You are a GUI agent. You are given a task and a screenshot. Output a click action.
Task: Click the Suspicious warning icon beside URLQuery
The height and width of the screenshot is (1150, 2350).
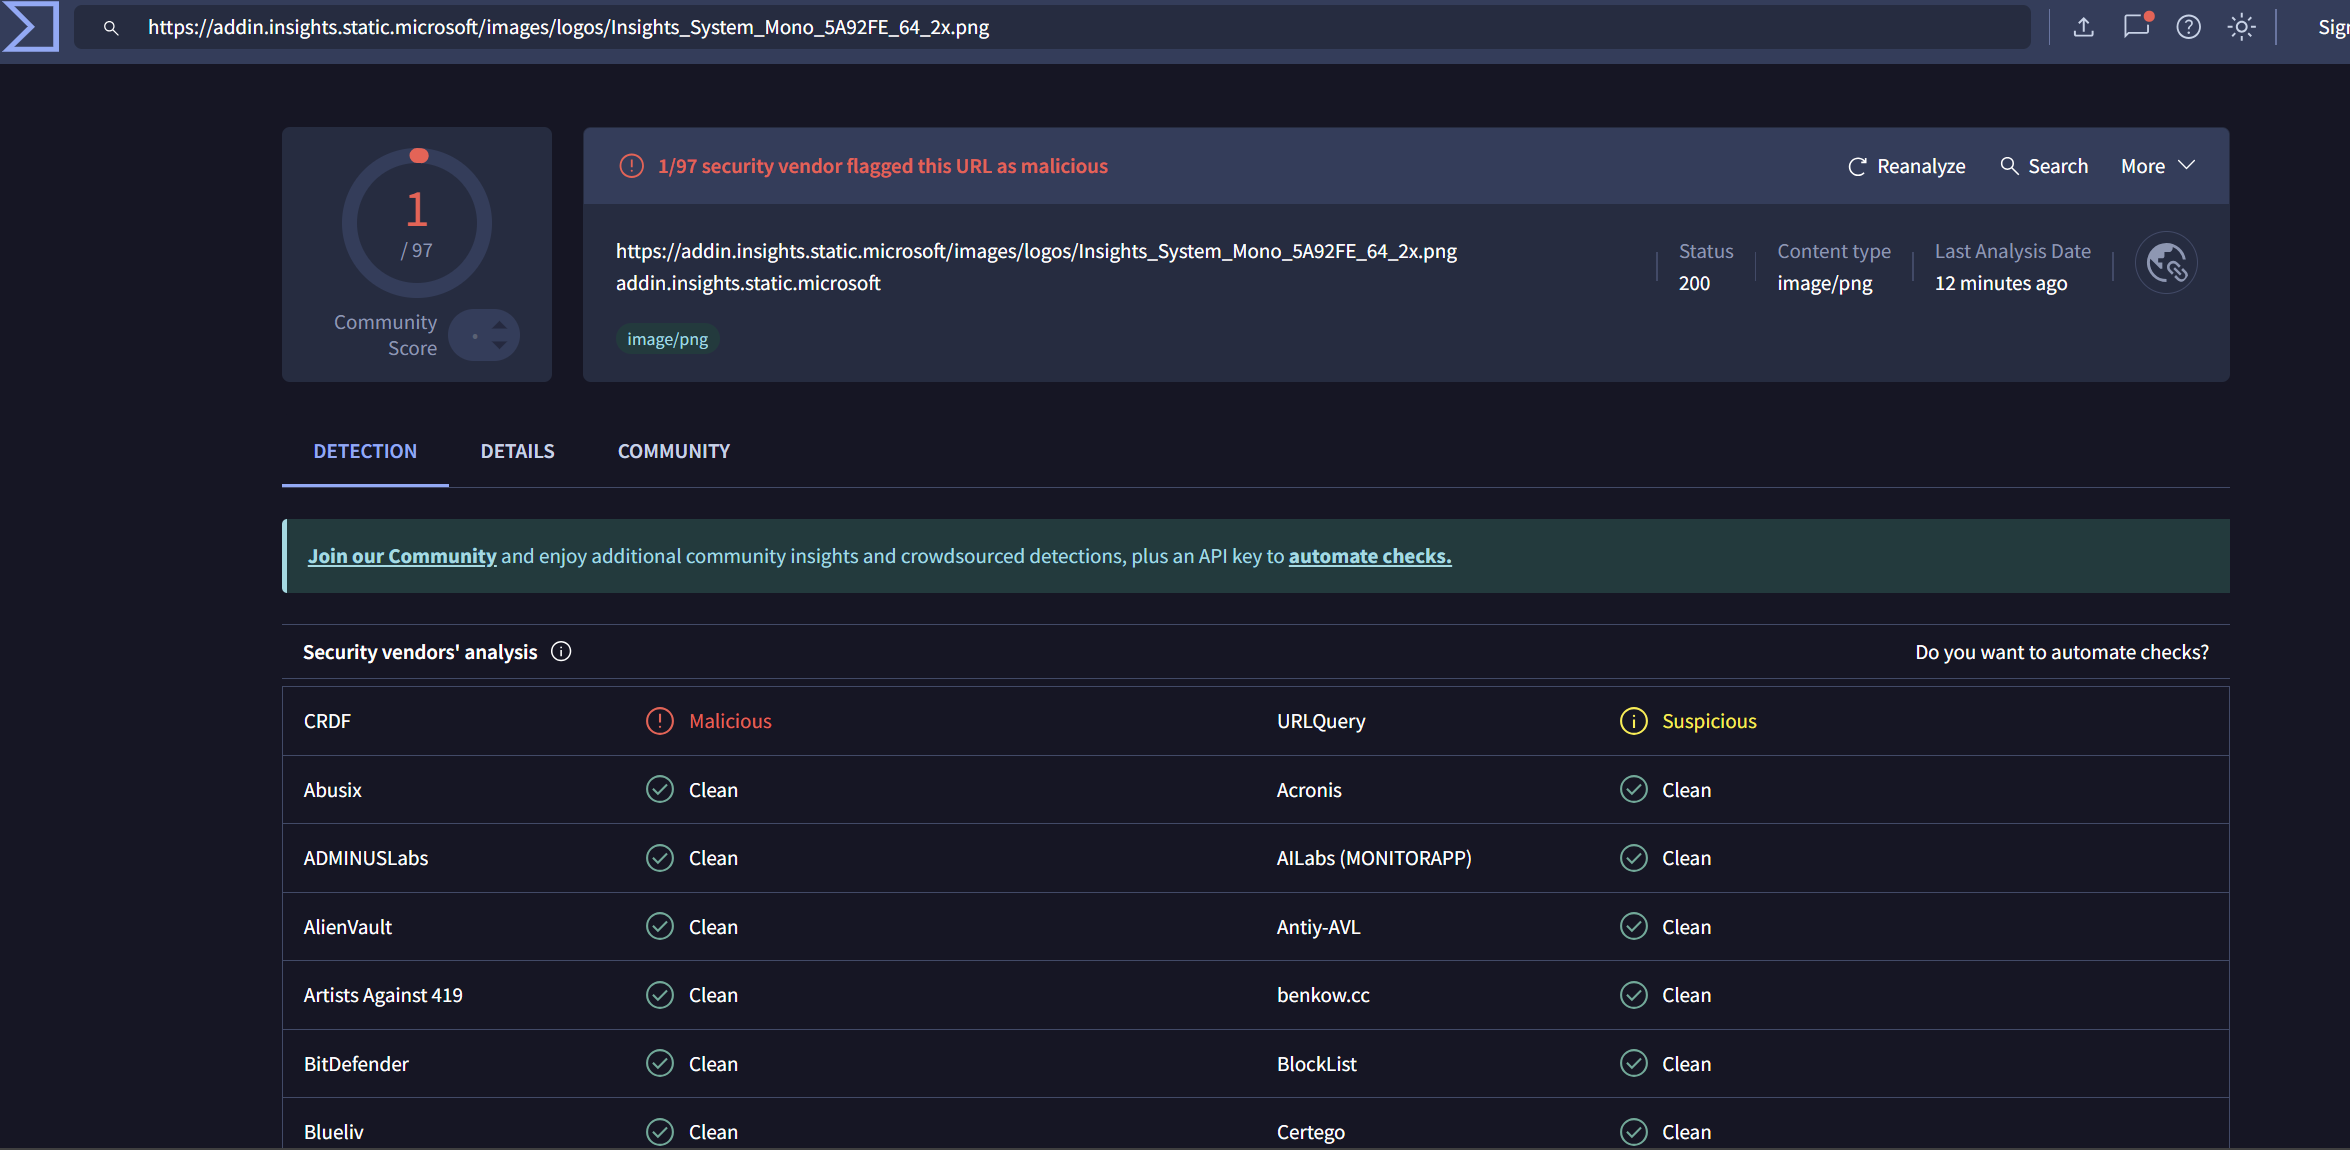point(1633,720)
